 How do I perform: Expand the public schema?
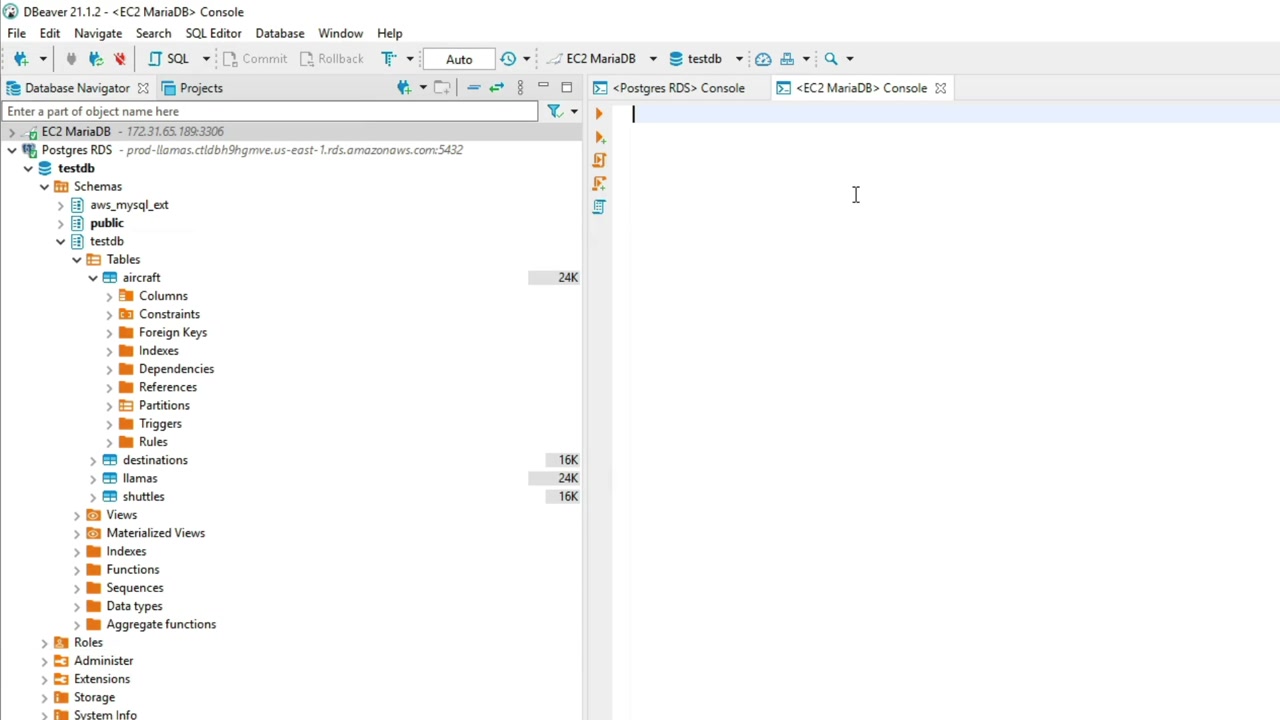coord(61,223)
